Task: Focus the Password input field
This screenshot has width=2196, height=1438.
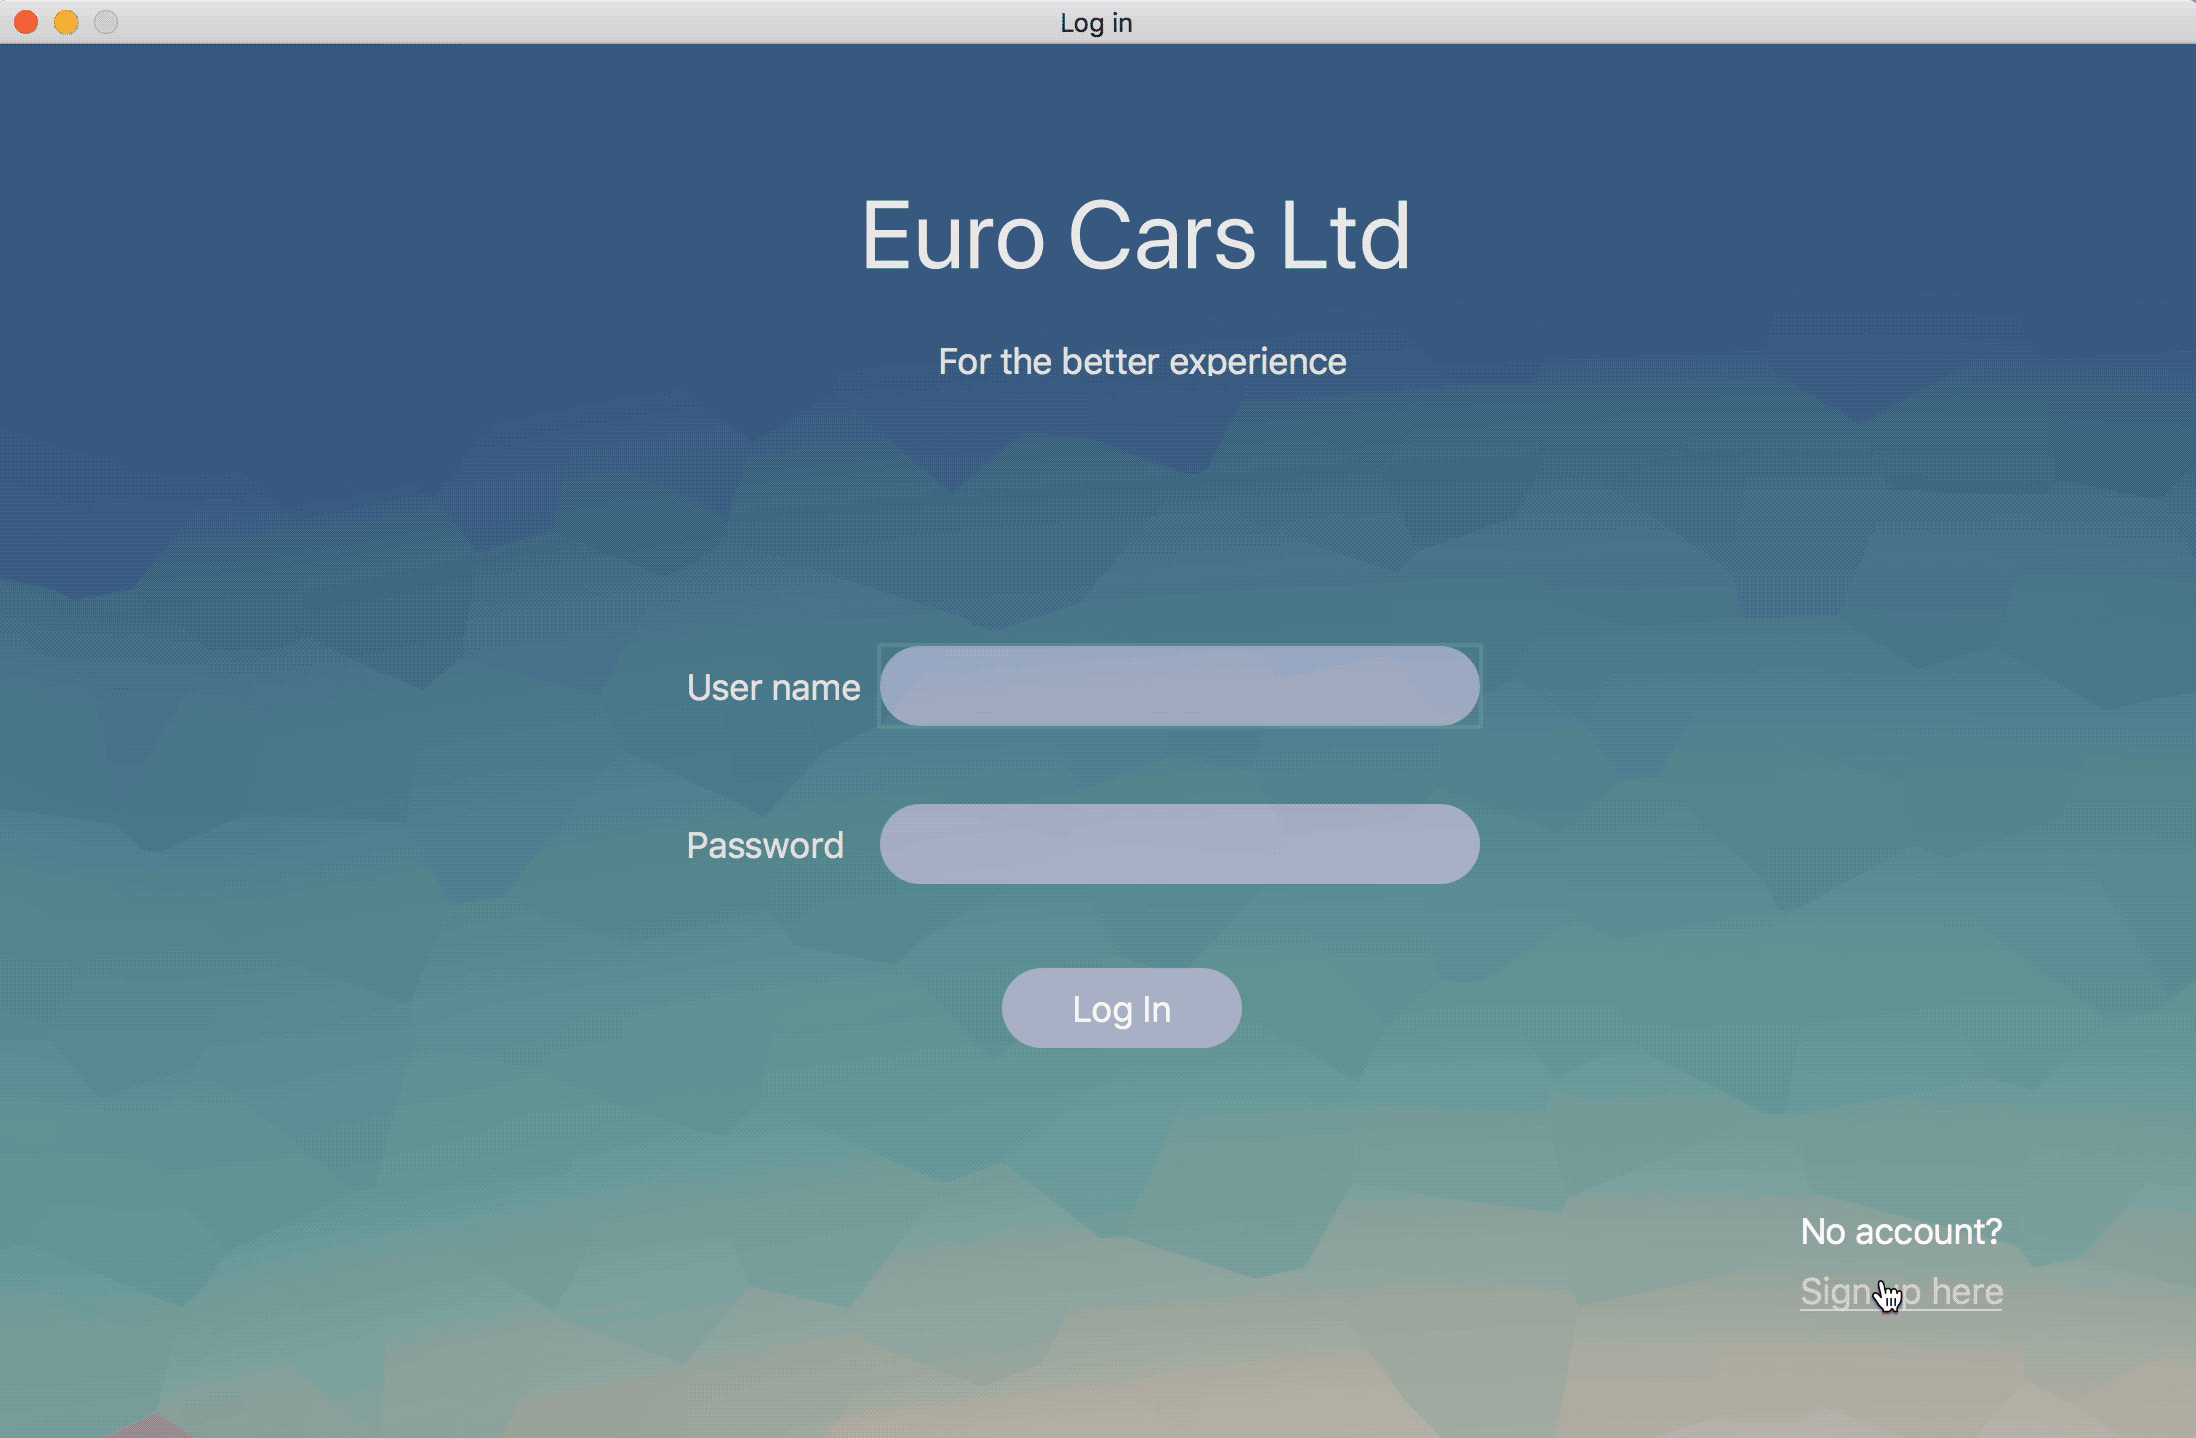Action: tap(1179, 844)
